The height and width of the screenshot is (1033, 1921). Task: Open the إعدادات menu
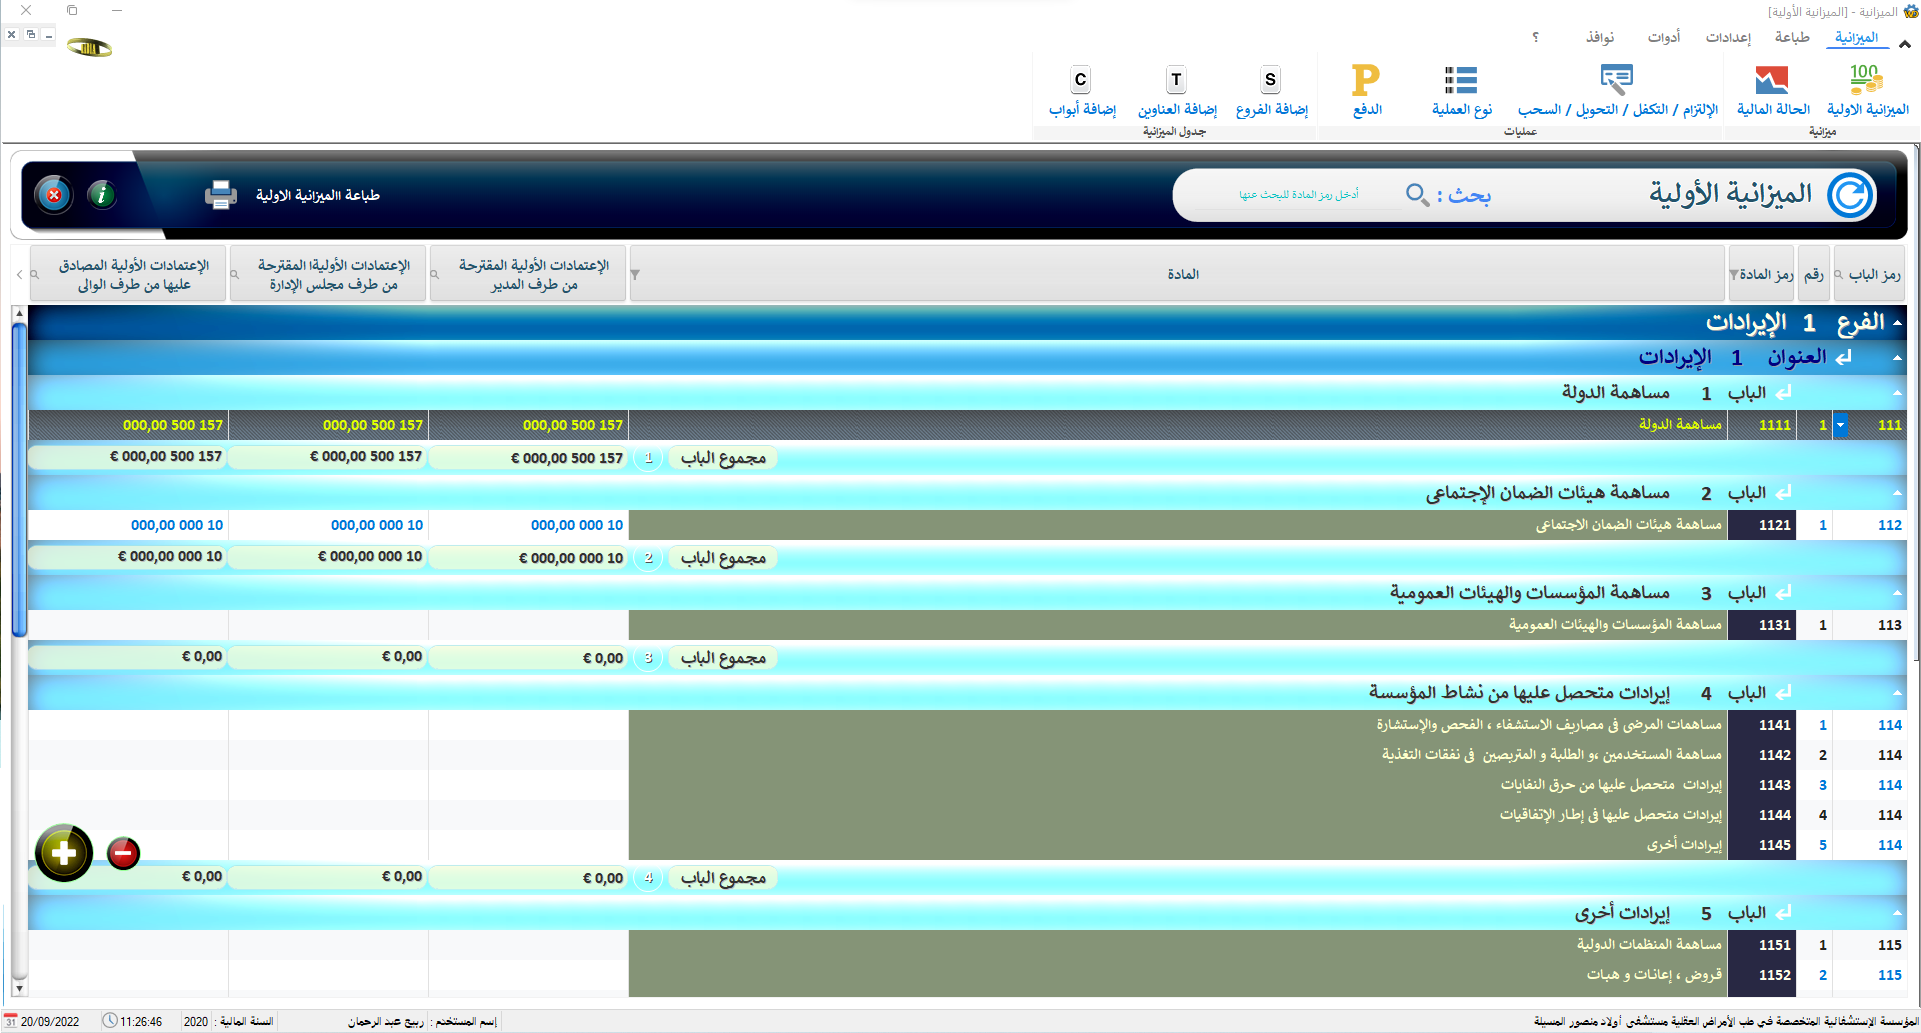pos(1727,37)
